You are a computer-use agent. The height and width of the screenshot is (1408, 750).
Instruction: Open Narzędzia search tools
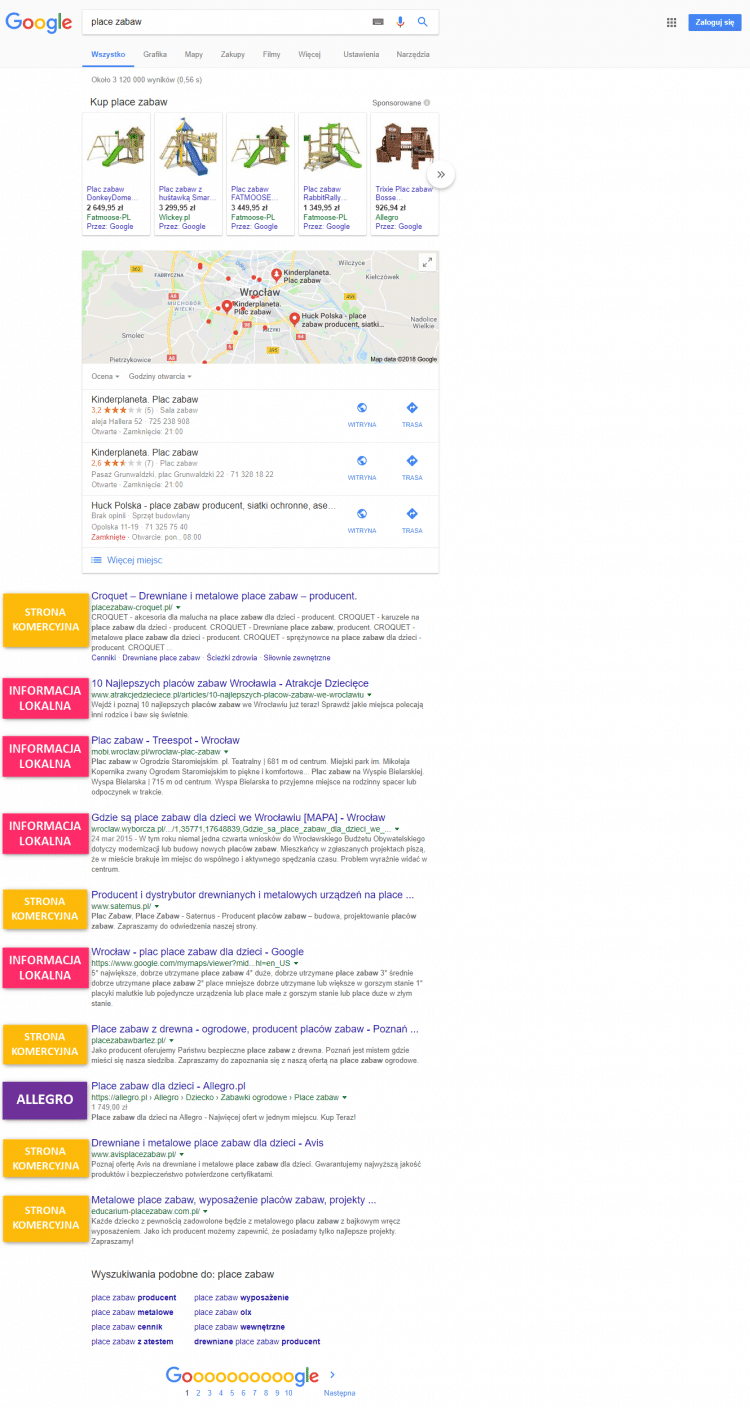(413, 55)
